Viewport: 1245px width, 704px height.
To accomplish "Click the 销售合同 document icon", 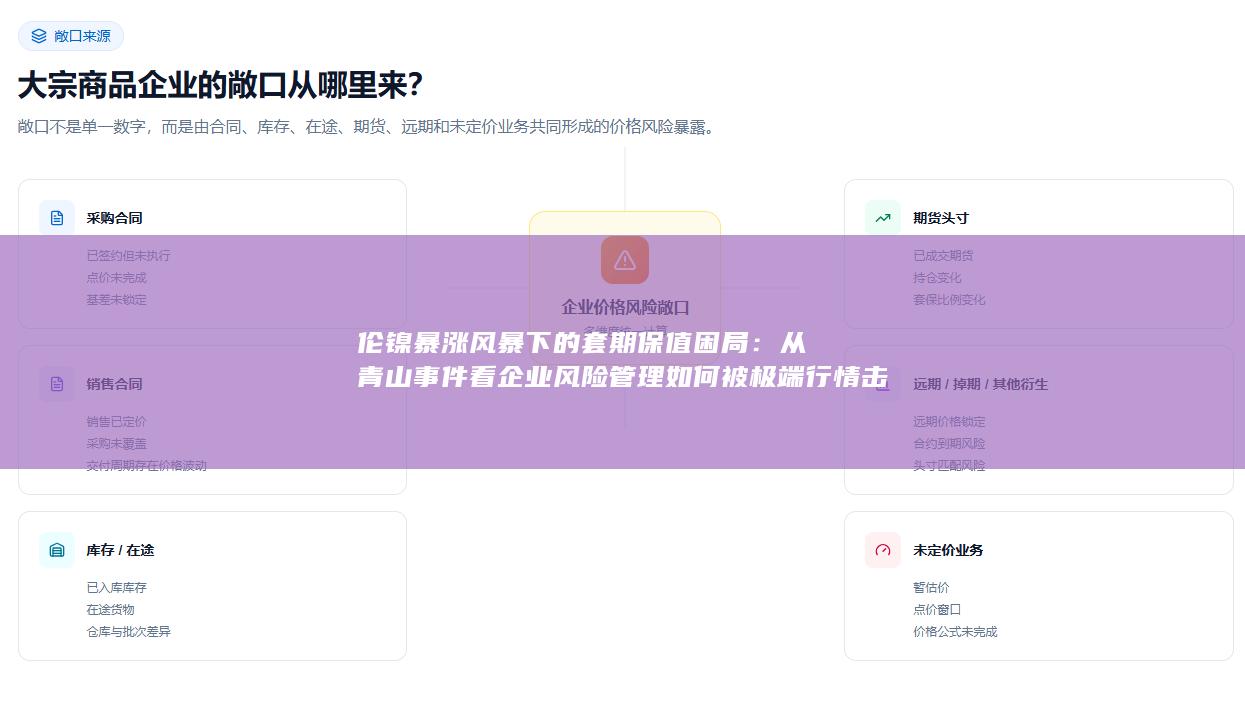I will 57,384.
